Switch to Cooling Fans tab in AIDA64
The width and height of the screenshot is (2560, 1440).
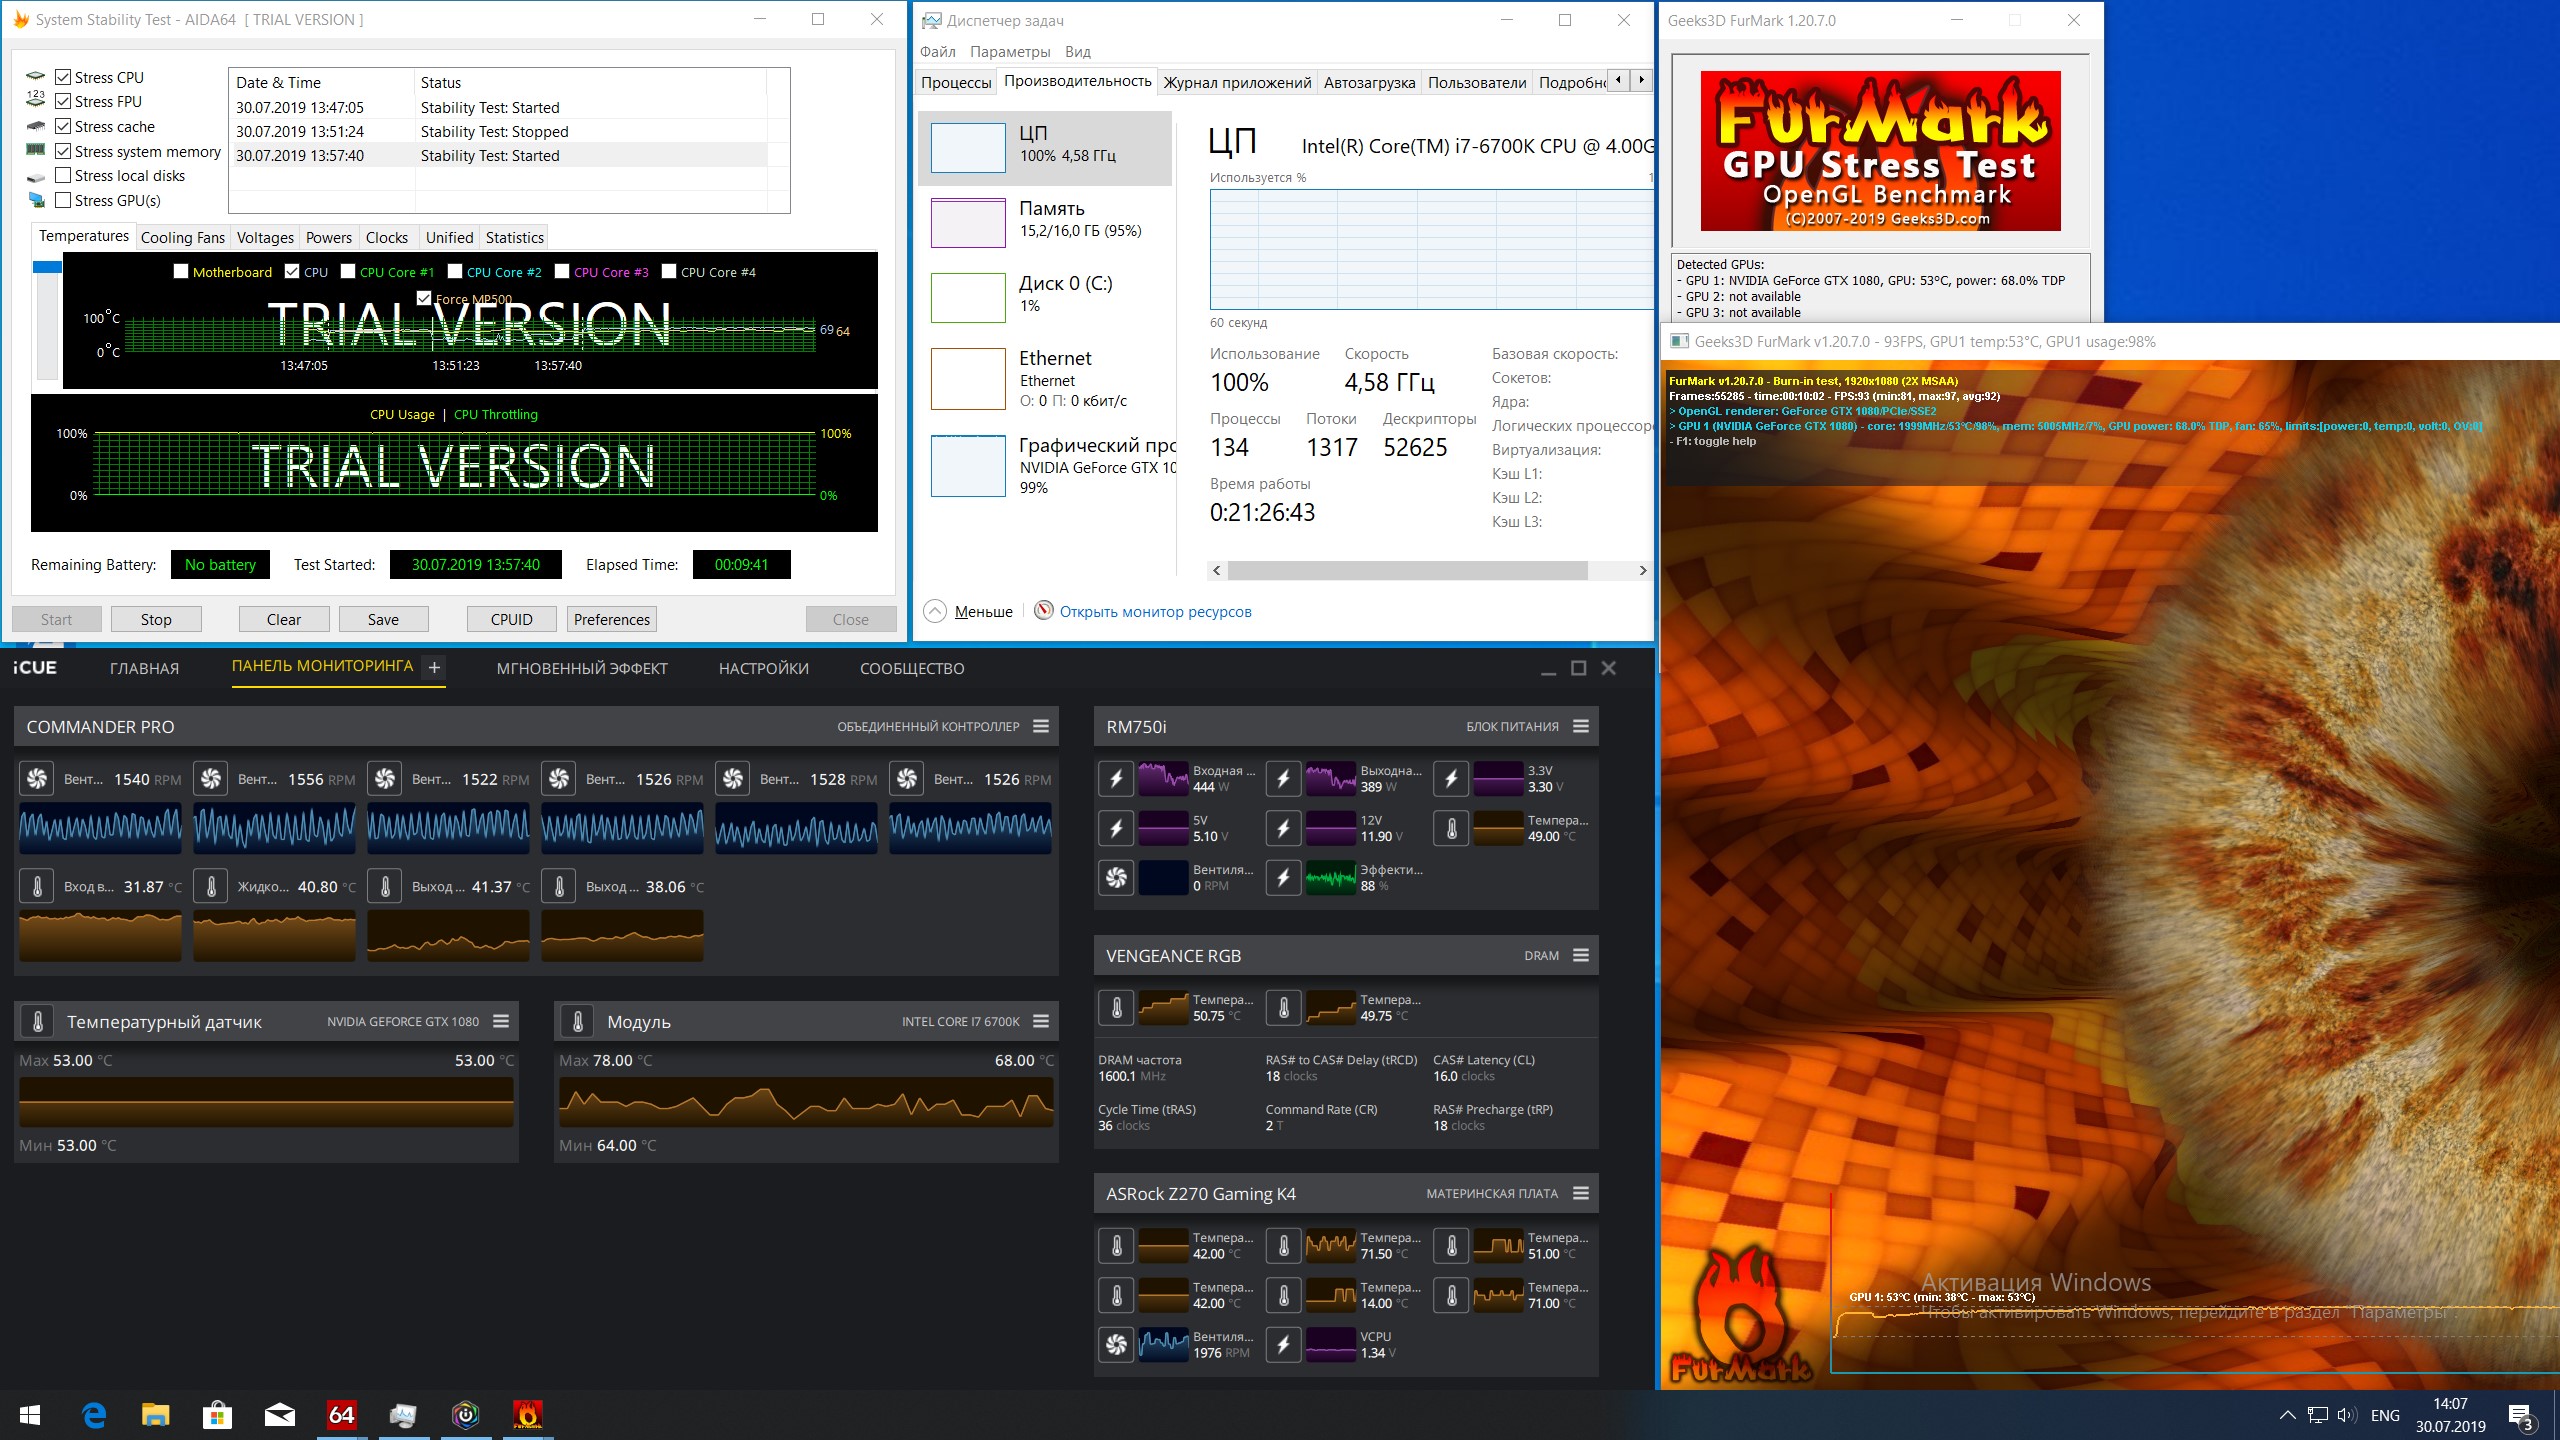pos(183,237)
